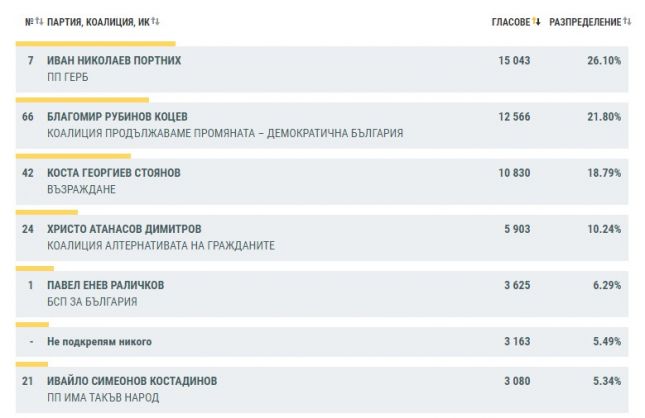Sort by ГЛАСОВЕ header text
This screenshot has height=418, width=645.
511,22
